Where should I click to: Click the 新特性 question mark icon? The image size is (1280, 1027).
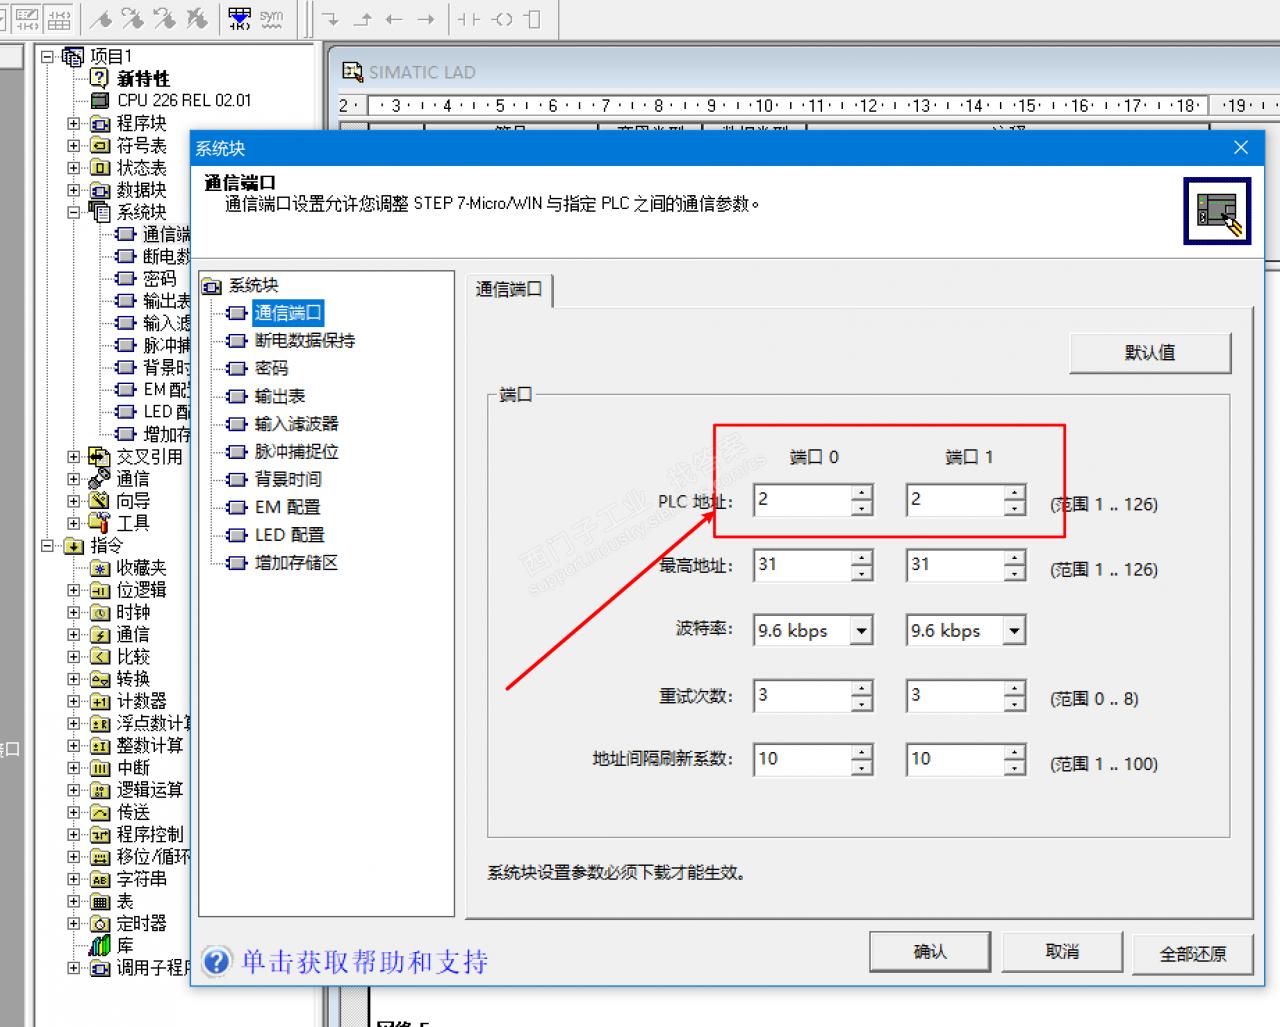(99, 78)
